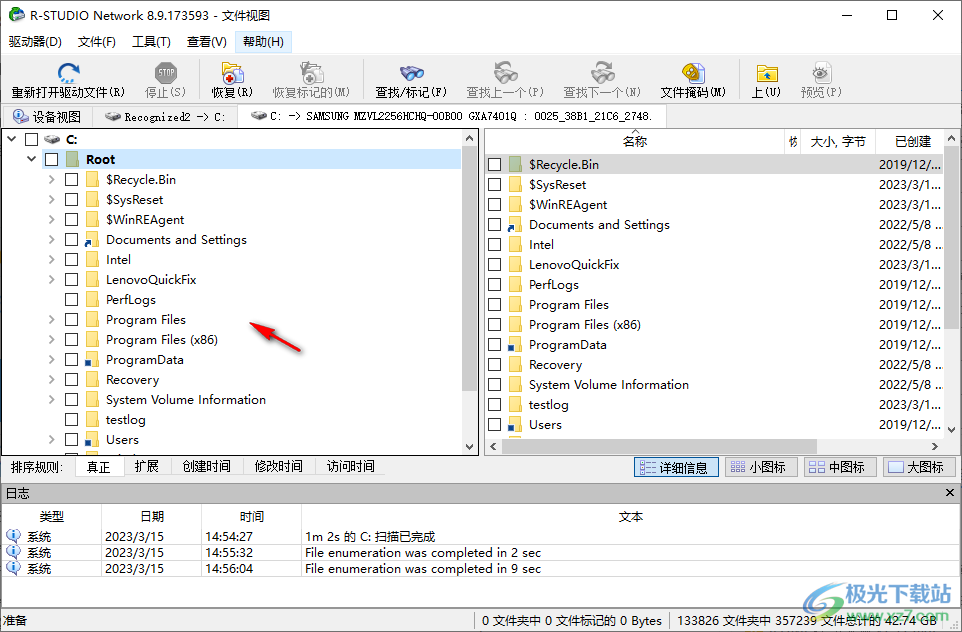Expand ProgramData in the tree
Viewport: 962px width, 632px height.
[x=52, y=360]
